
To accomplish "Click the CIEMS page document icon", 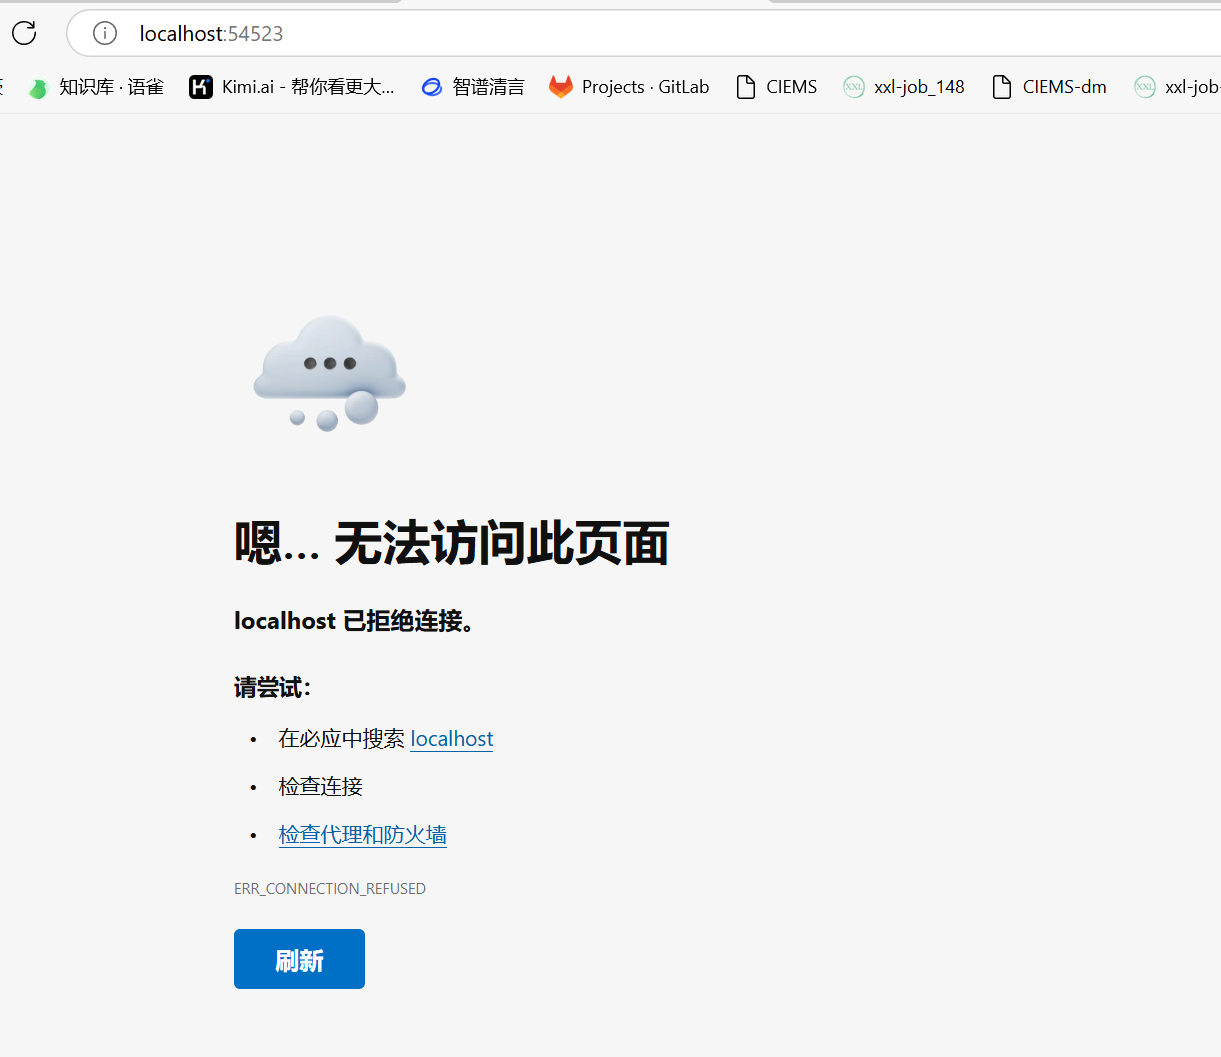I will coord(746,87).
